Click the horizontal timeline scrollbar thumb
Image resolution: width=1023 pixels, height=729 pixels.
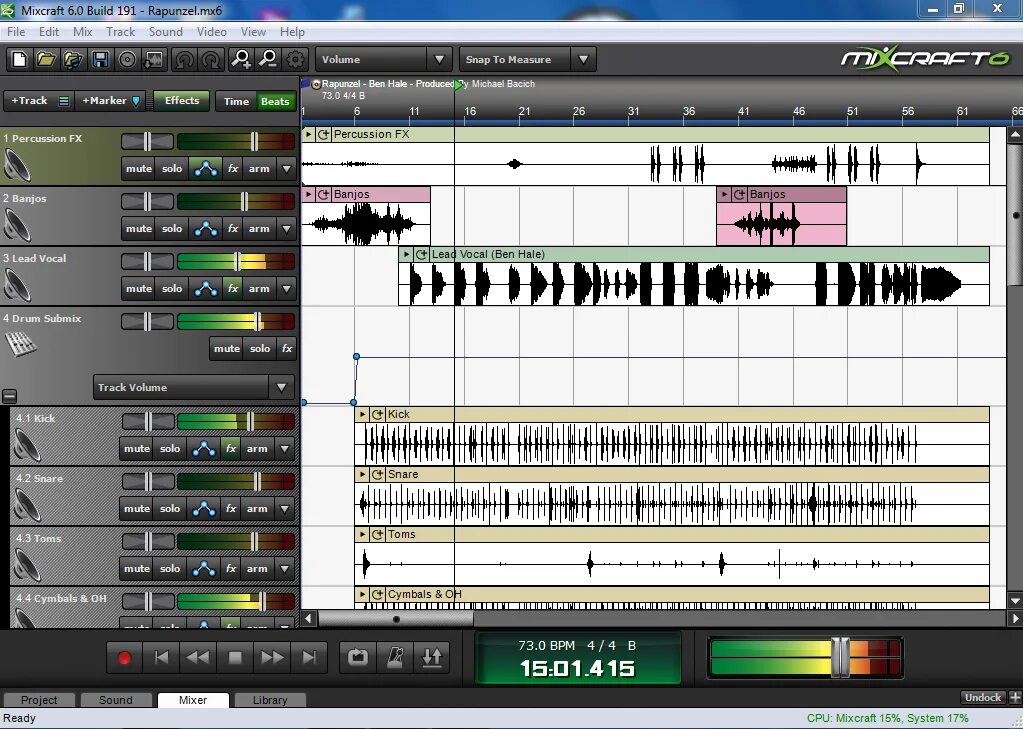396,619
